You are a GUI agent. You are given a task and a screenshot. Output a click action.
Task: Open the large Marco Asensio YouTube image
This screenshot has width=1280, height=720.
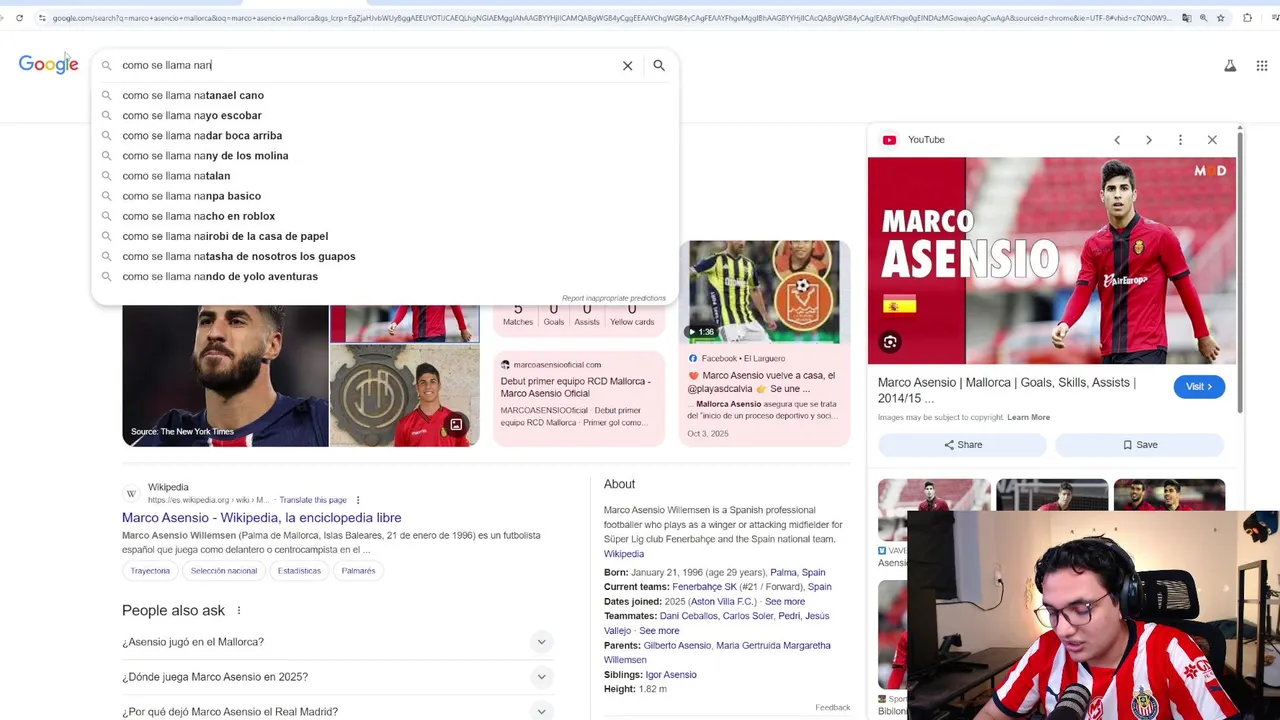point(1052,261)
